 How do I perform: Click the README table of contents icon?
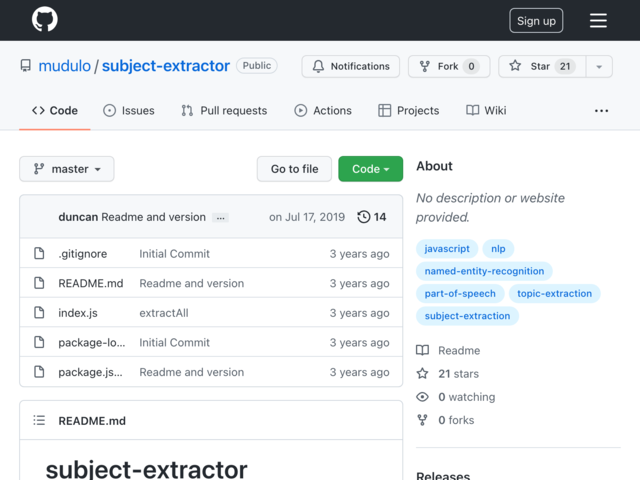[x=39, y=420]
